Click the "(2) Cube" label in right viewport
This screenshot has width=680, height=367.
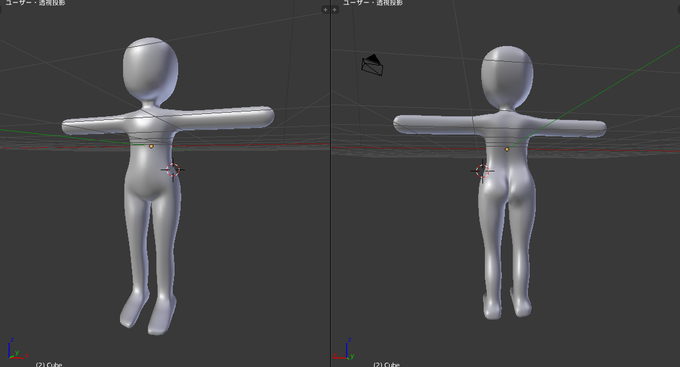[386, 364]
